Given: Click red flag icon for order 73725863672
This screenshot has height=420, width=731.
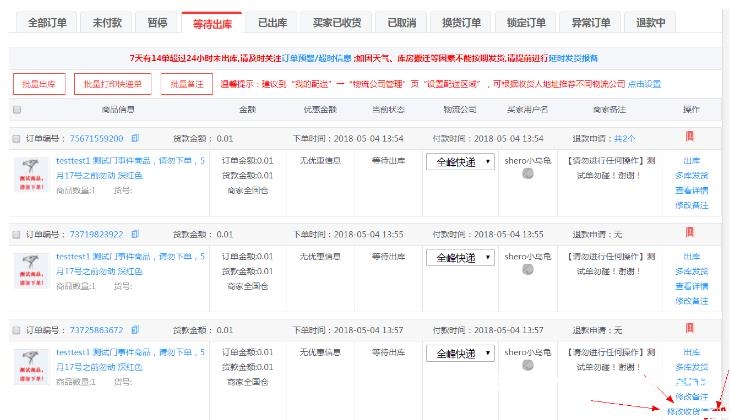Looking at the screenshot, I should [x=689, y=329].
